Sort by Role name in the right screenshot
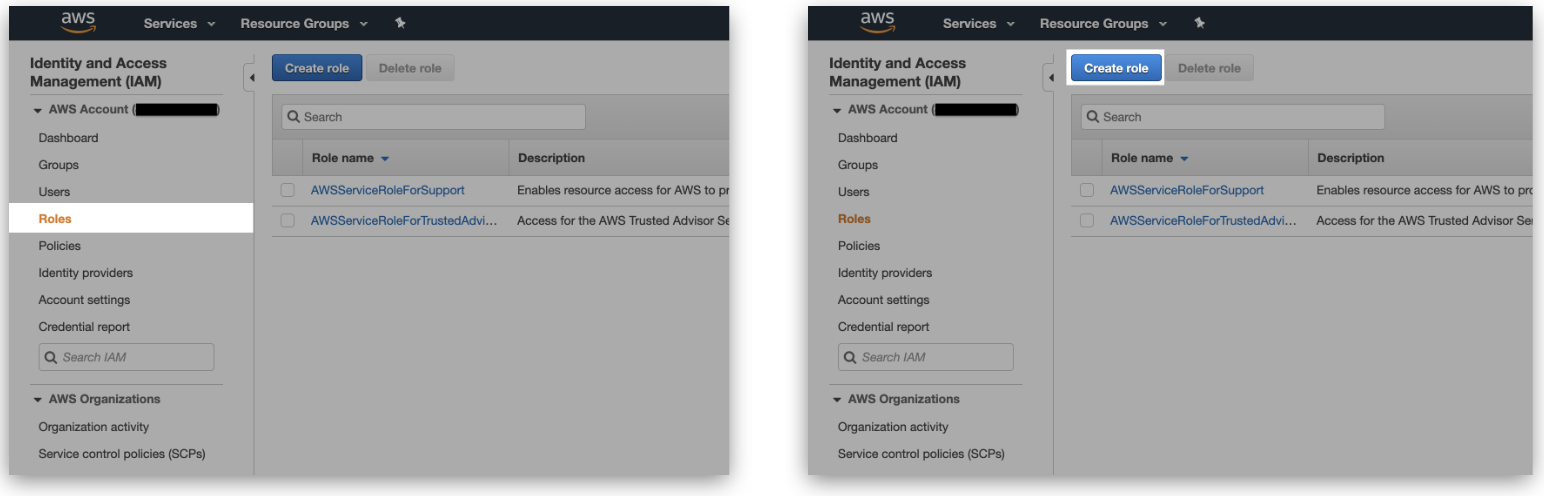Screen dimensions: 1544x496 point(1150,158)
